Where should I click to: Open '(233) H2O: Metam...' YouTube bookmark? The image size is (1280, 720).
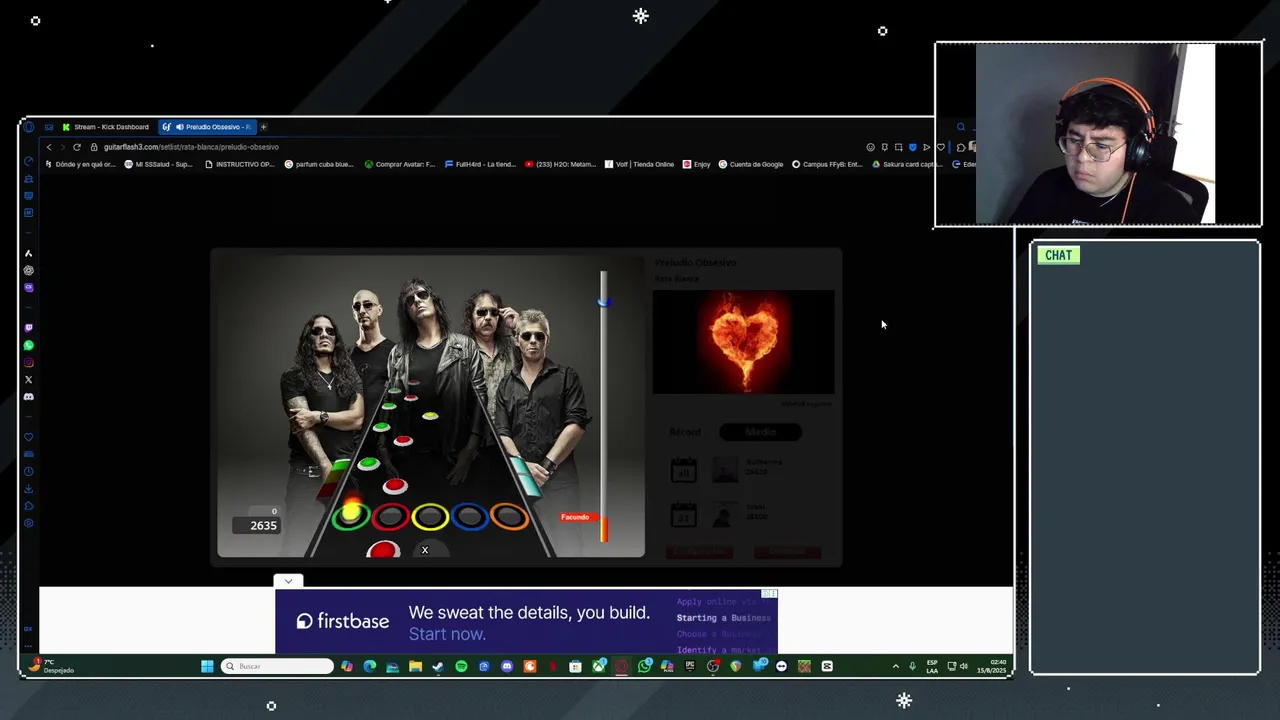click(x=560, y=164)
